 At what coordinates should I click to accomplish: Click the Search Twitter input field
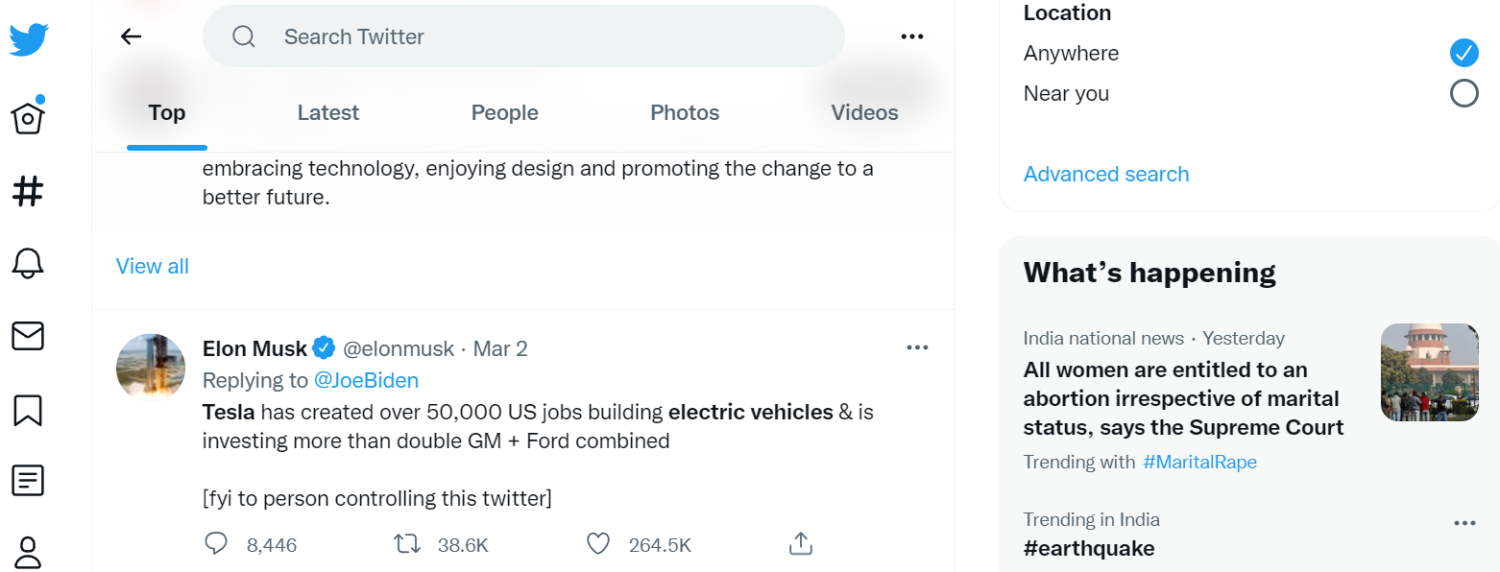coord(540,37)
